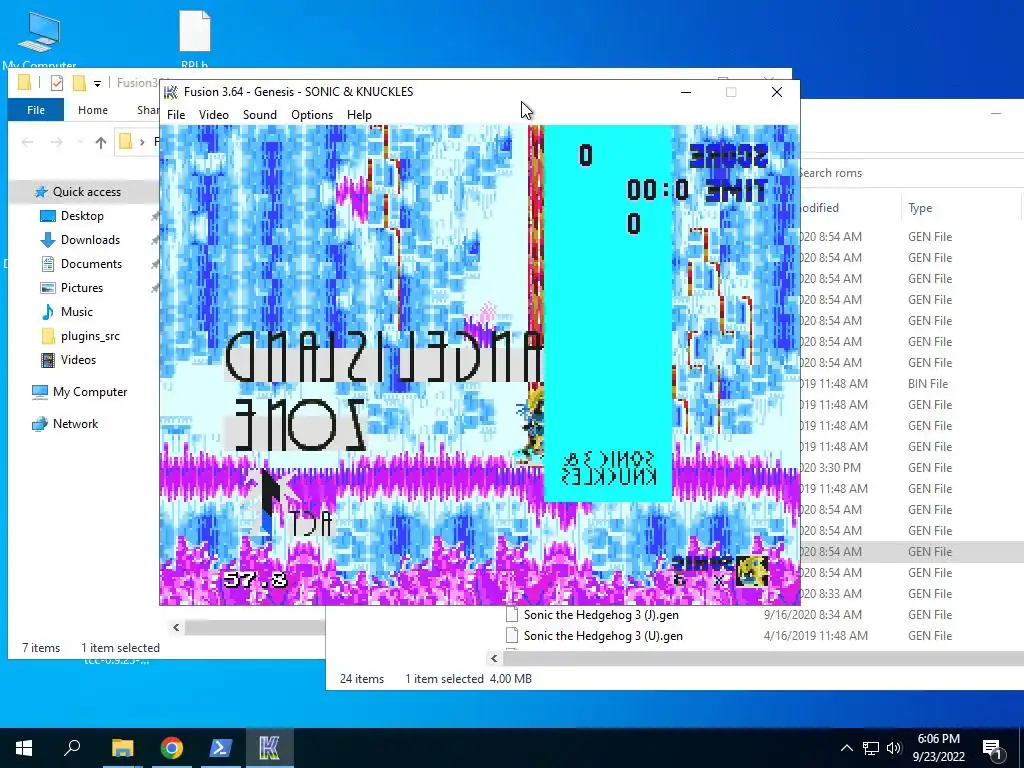
Task: Click the Music note icon
Action: [x=48, y=312]
